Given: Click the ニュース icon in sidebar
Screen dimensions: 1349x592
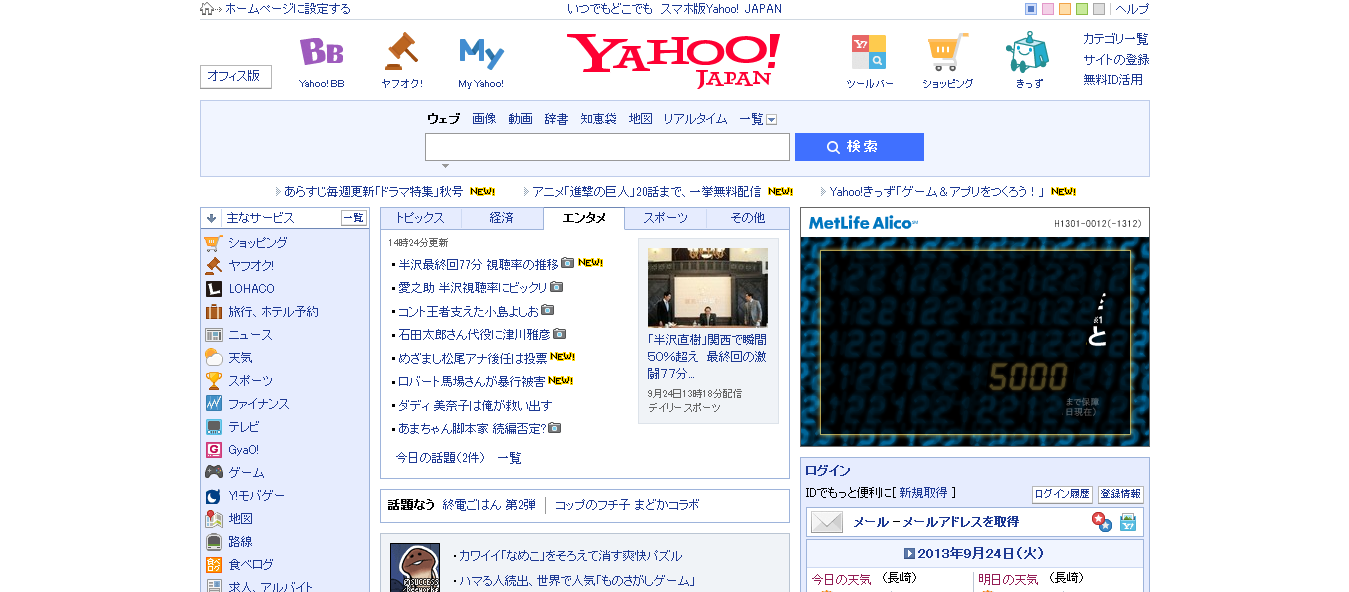Looking at the screenshot, I should click(x=213, y=335).
